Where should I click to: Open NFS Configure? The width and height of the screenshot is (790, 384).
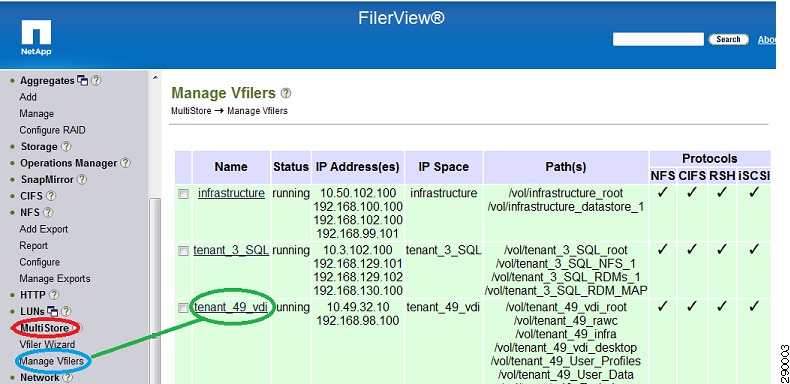click(x=40, y=262)
